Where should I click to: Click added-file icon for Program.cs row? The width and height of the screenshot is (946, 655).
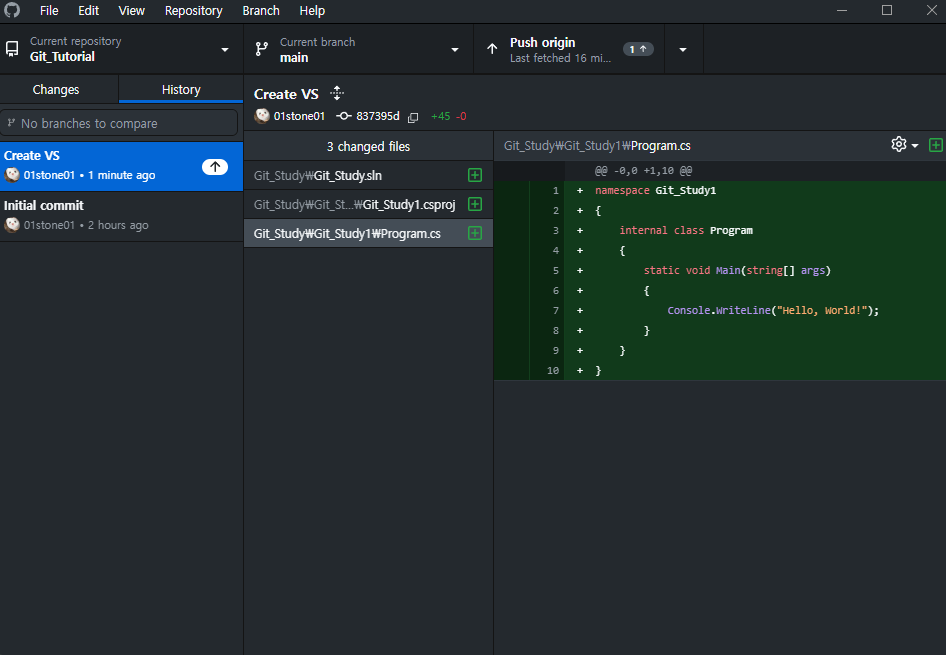point(475,233)
